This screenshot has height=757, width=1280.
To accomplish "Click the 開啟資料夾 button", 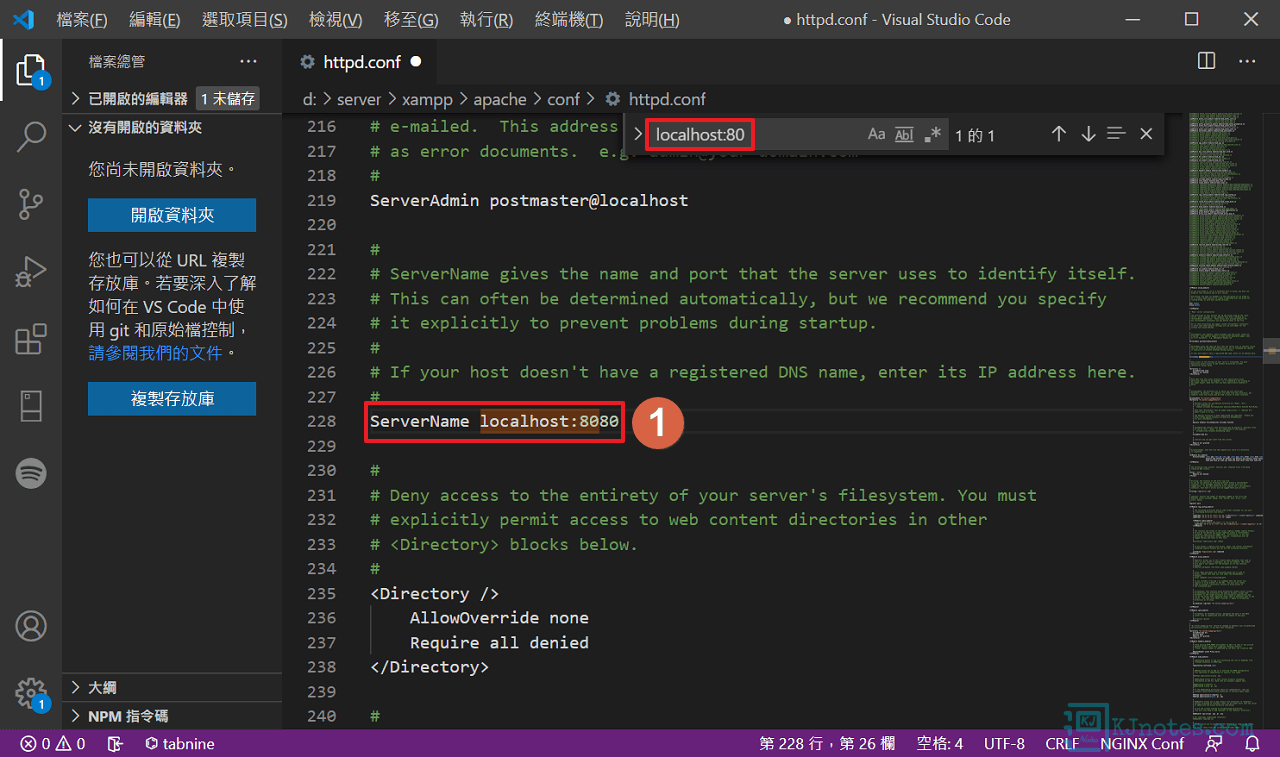I will (x=172, y=215).
